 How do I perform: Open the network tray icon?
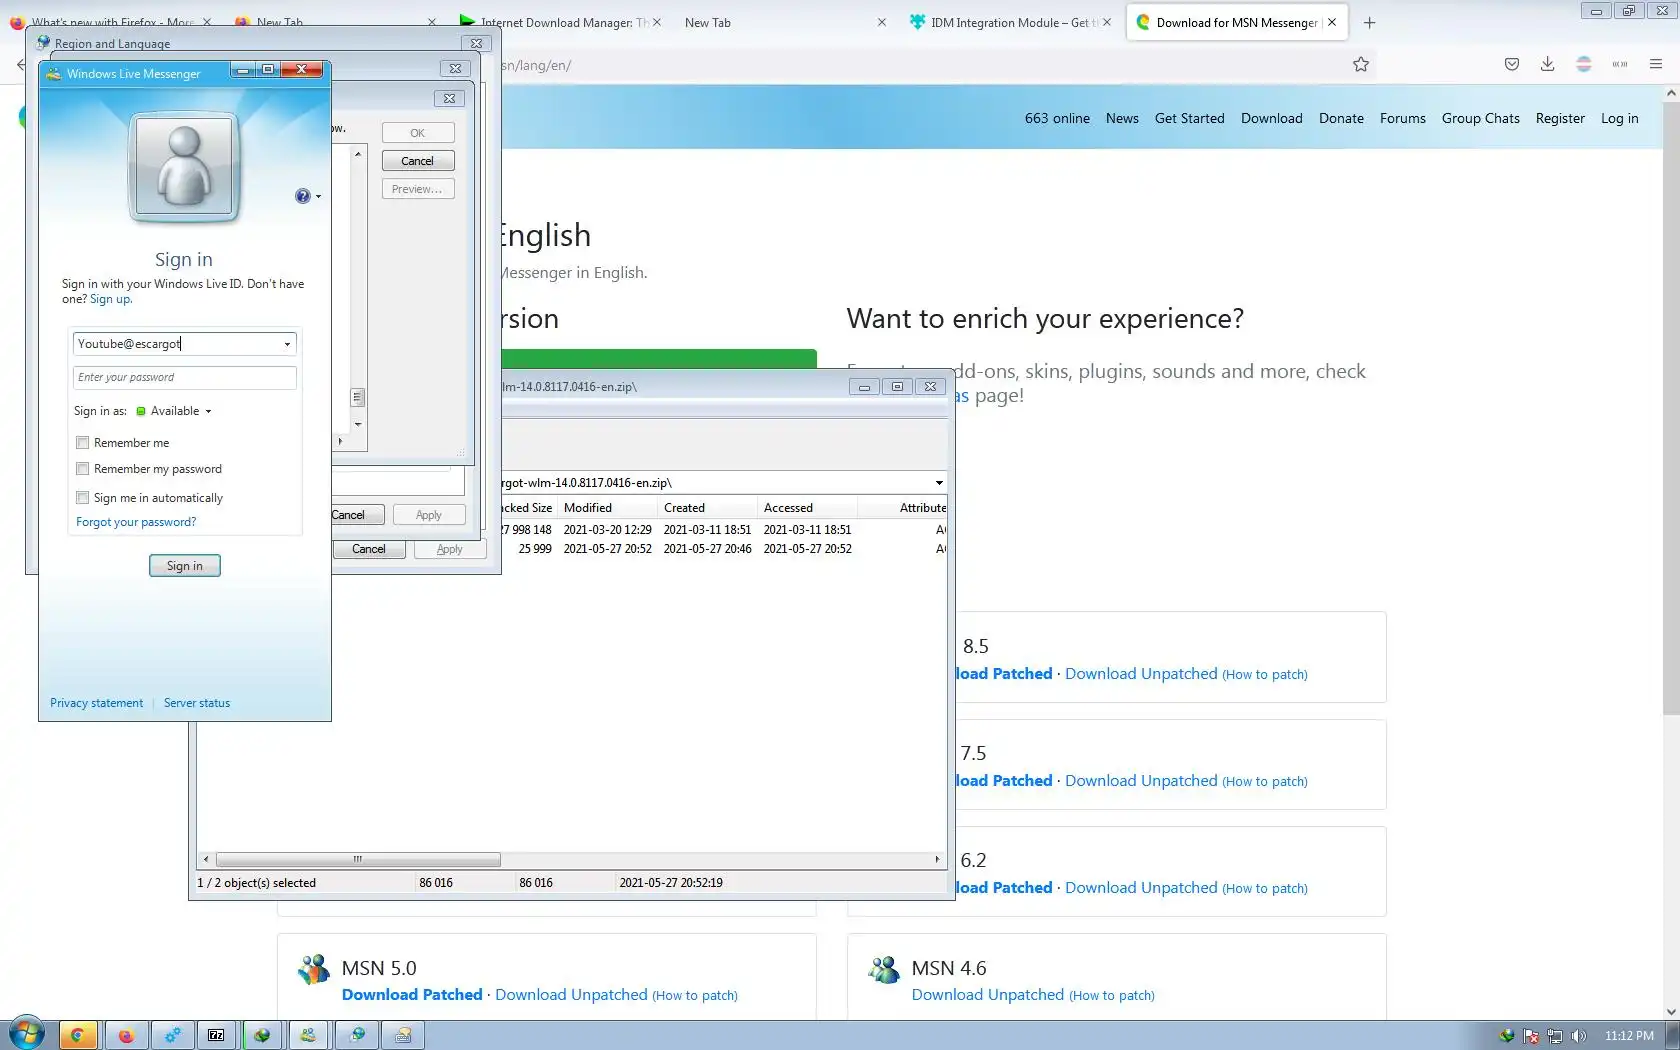coord(1555,1036)
